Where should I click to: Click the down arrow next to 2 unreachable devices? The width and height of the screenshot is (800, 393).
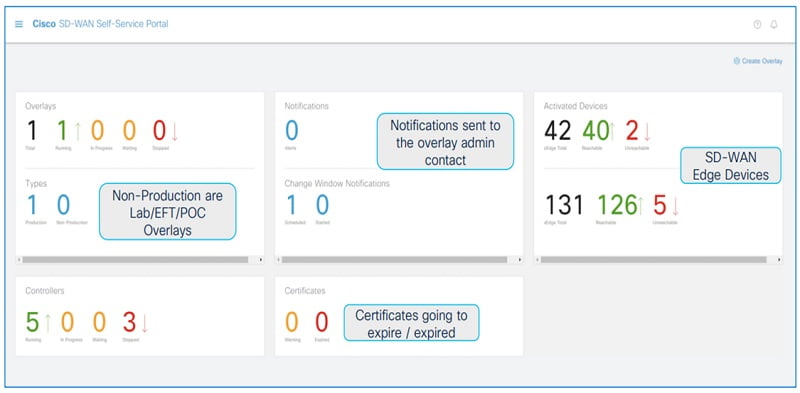point(647,131)
